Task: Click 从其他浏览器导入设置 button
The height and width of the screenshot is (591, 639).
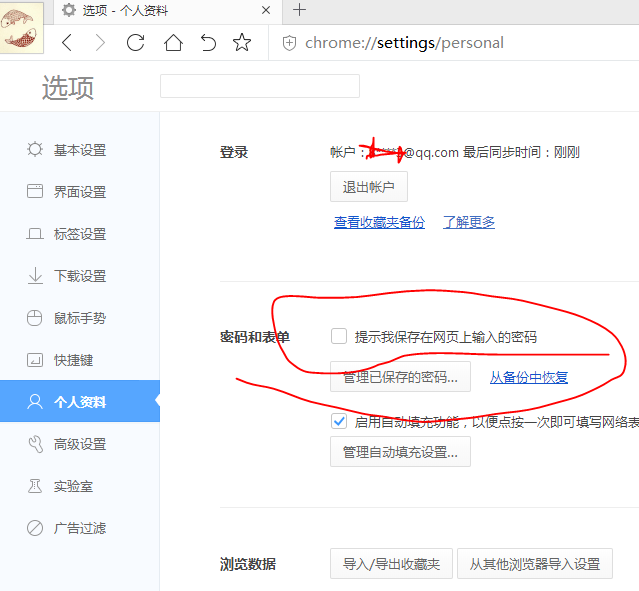Action: 535,564
